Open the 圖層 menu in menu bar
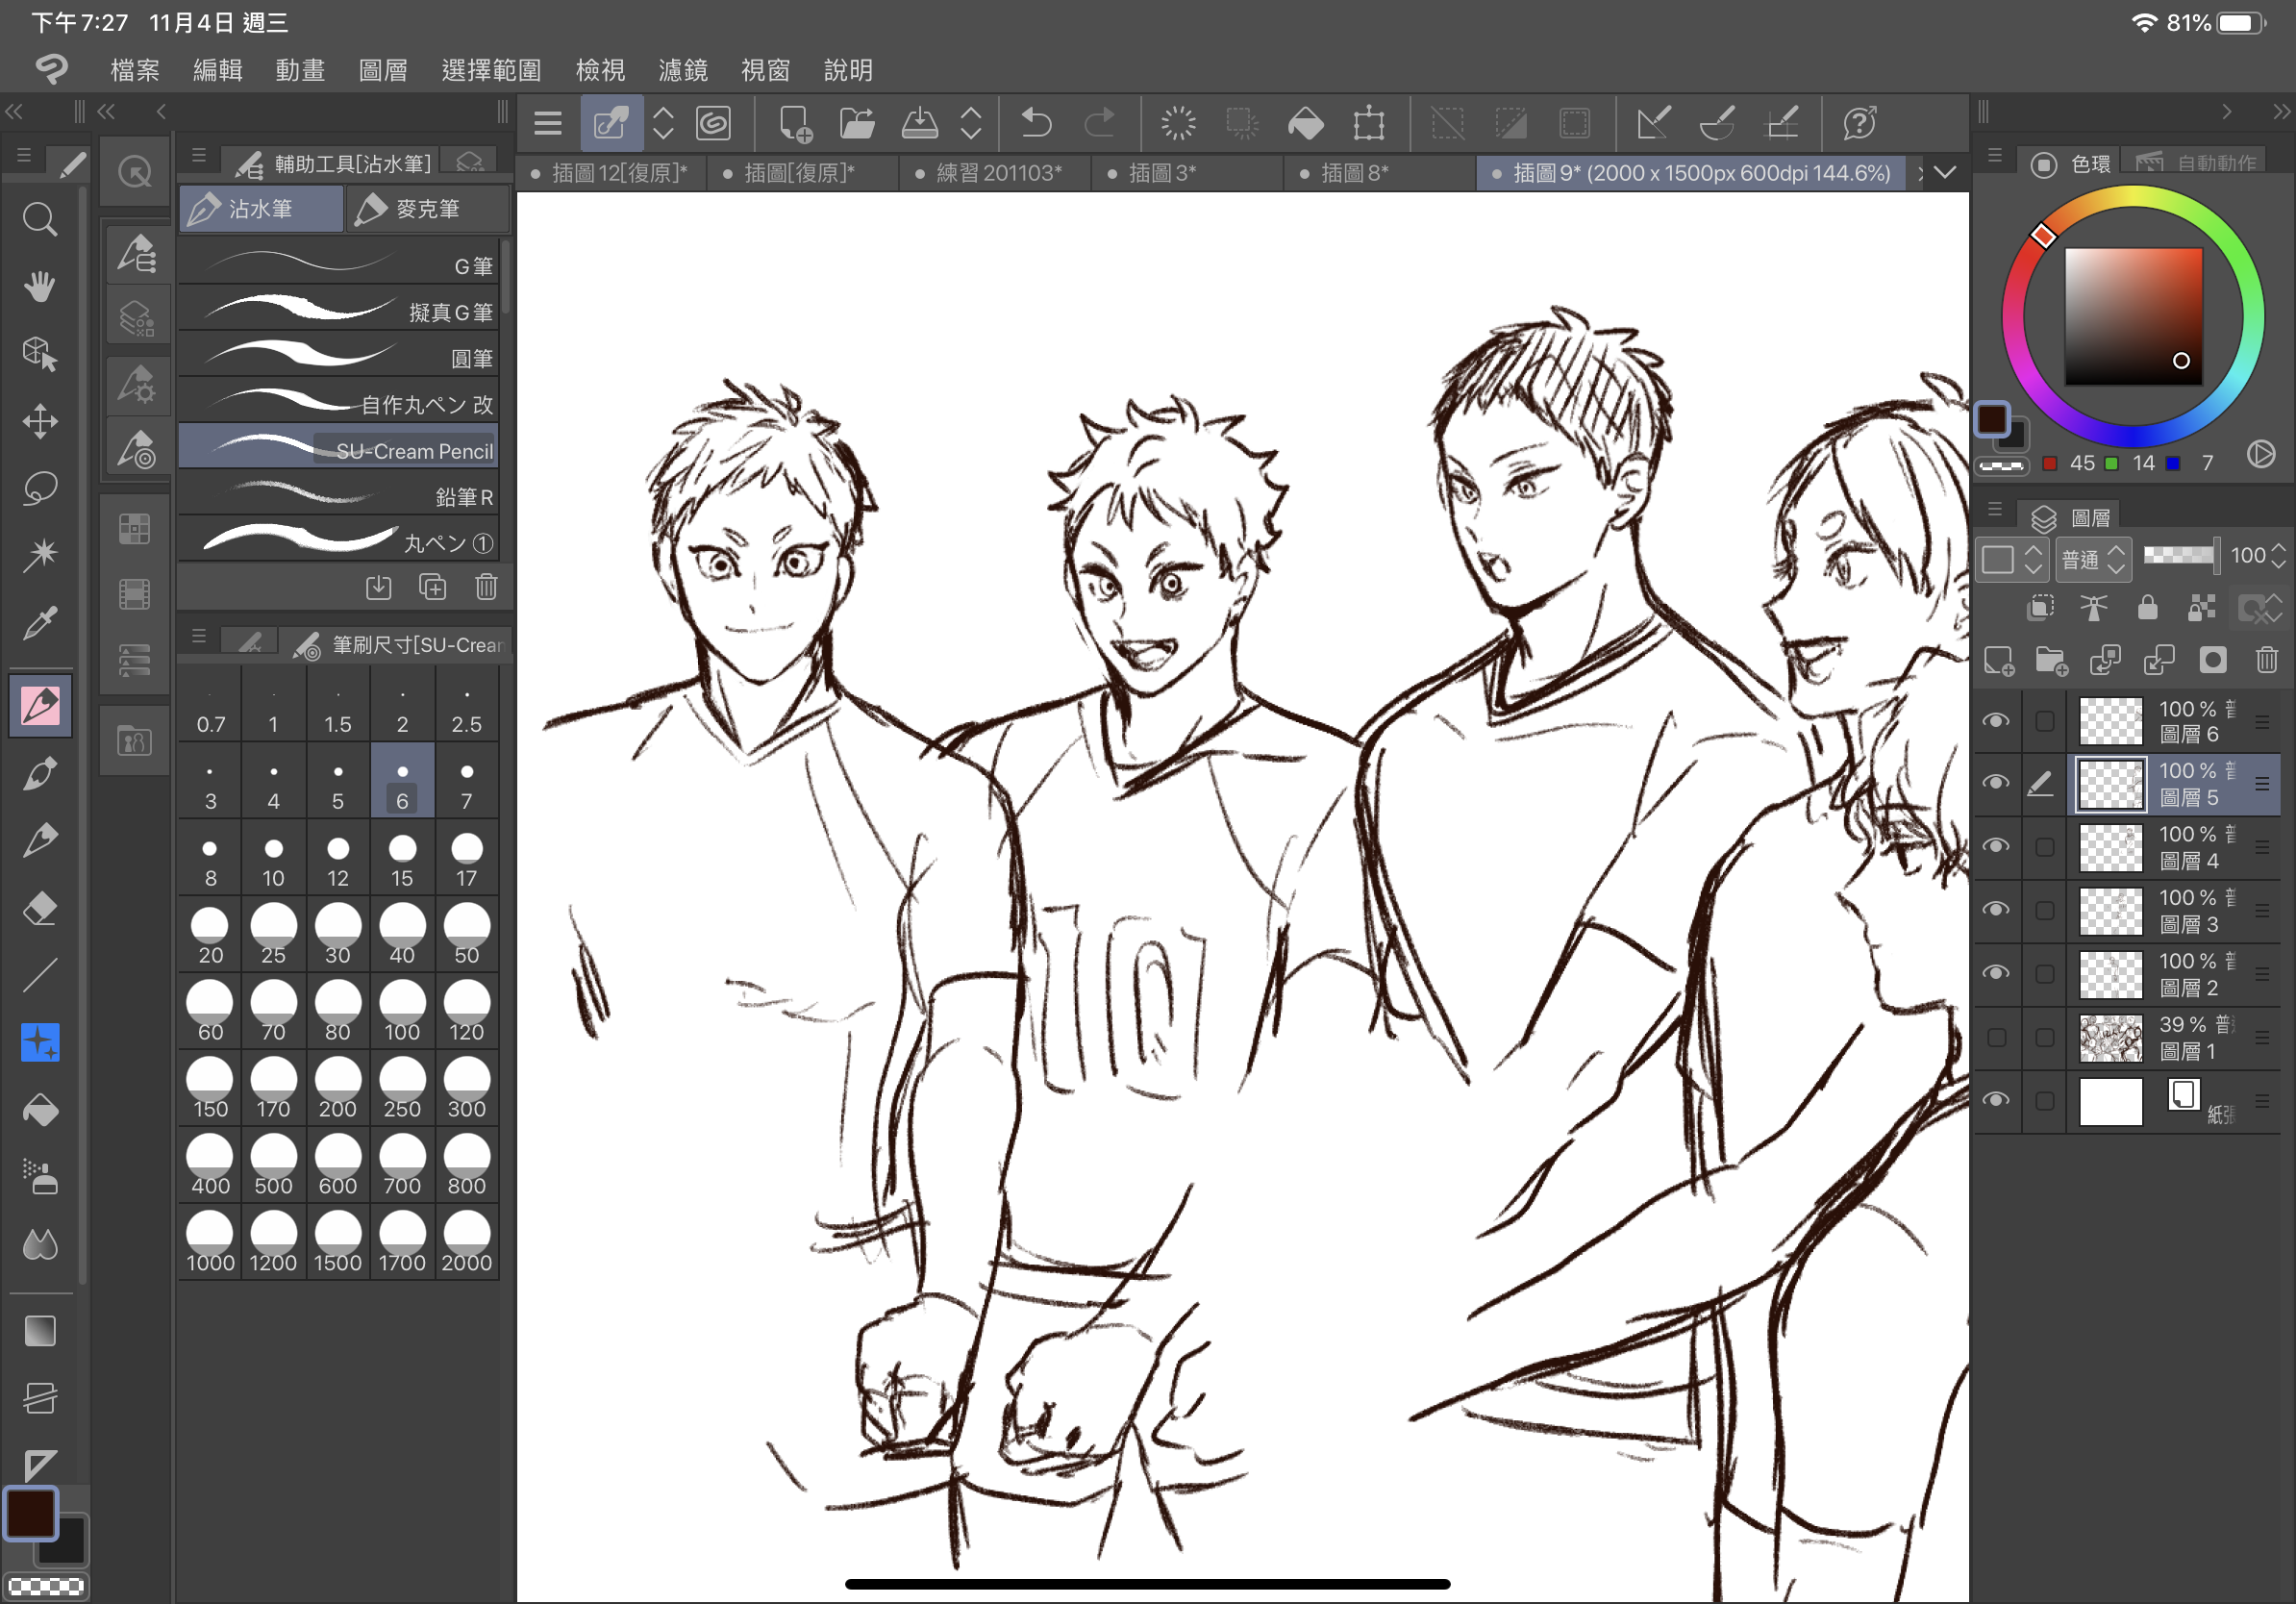 tap(383, 70)
